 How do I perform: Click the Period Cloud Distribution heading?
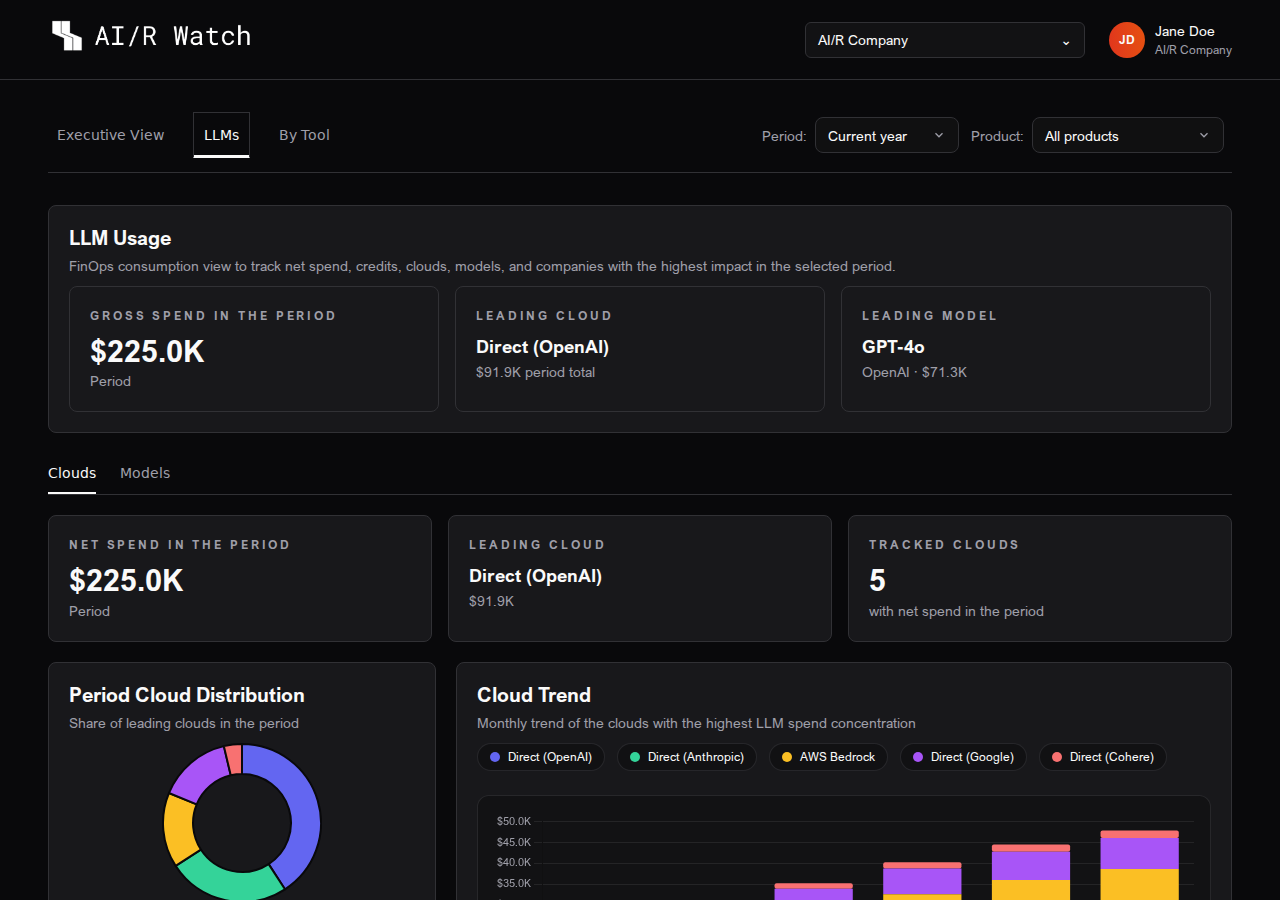coord(187,695)
